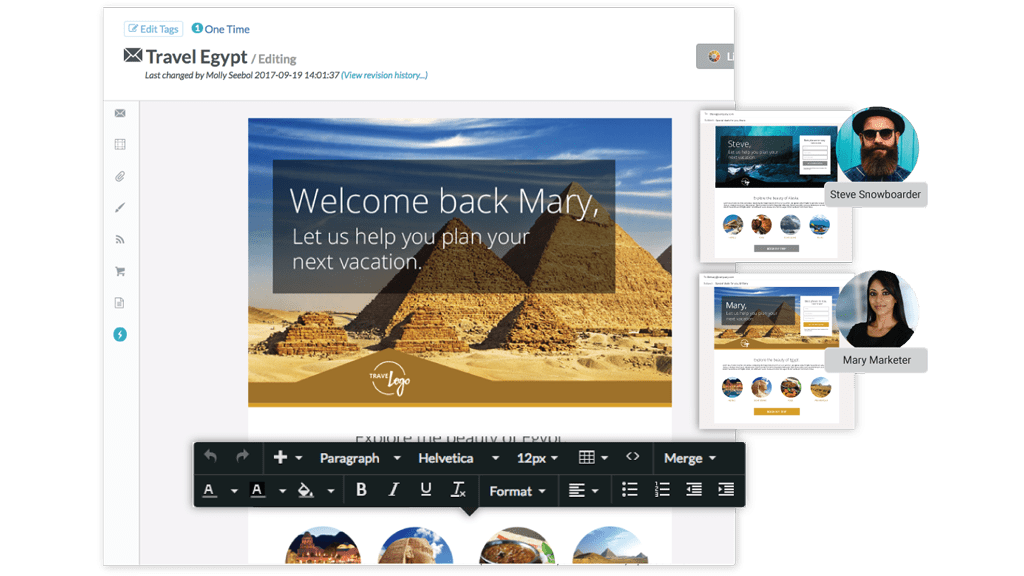Open the Merge menu
The image size is (1024, 576).
click(x=689, y=458)
